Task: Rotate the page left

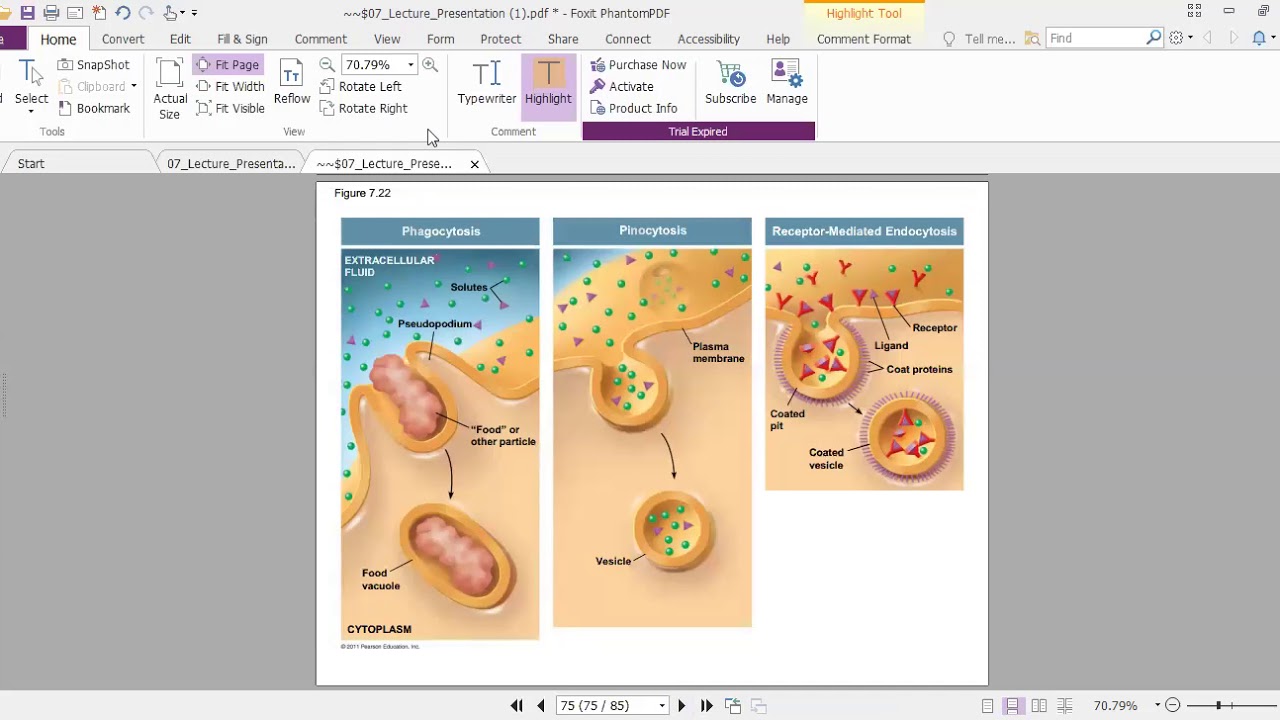Action: pyautogui.click(x=361, y=87)
